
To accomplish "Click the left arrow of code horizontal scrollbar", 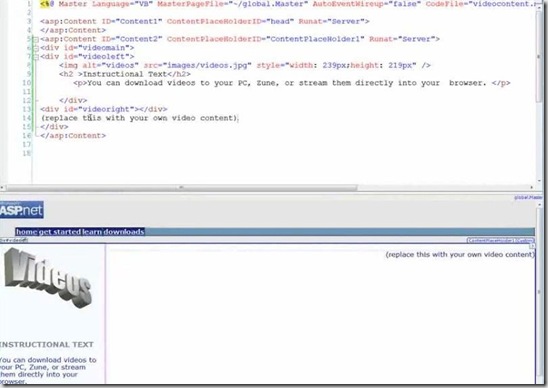I will [x=2, y=188].
